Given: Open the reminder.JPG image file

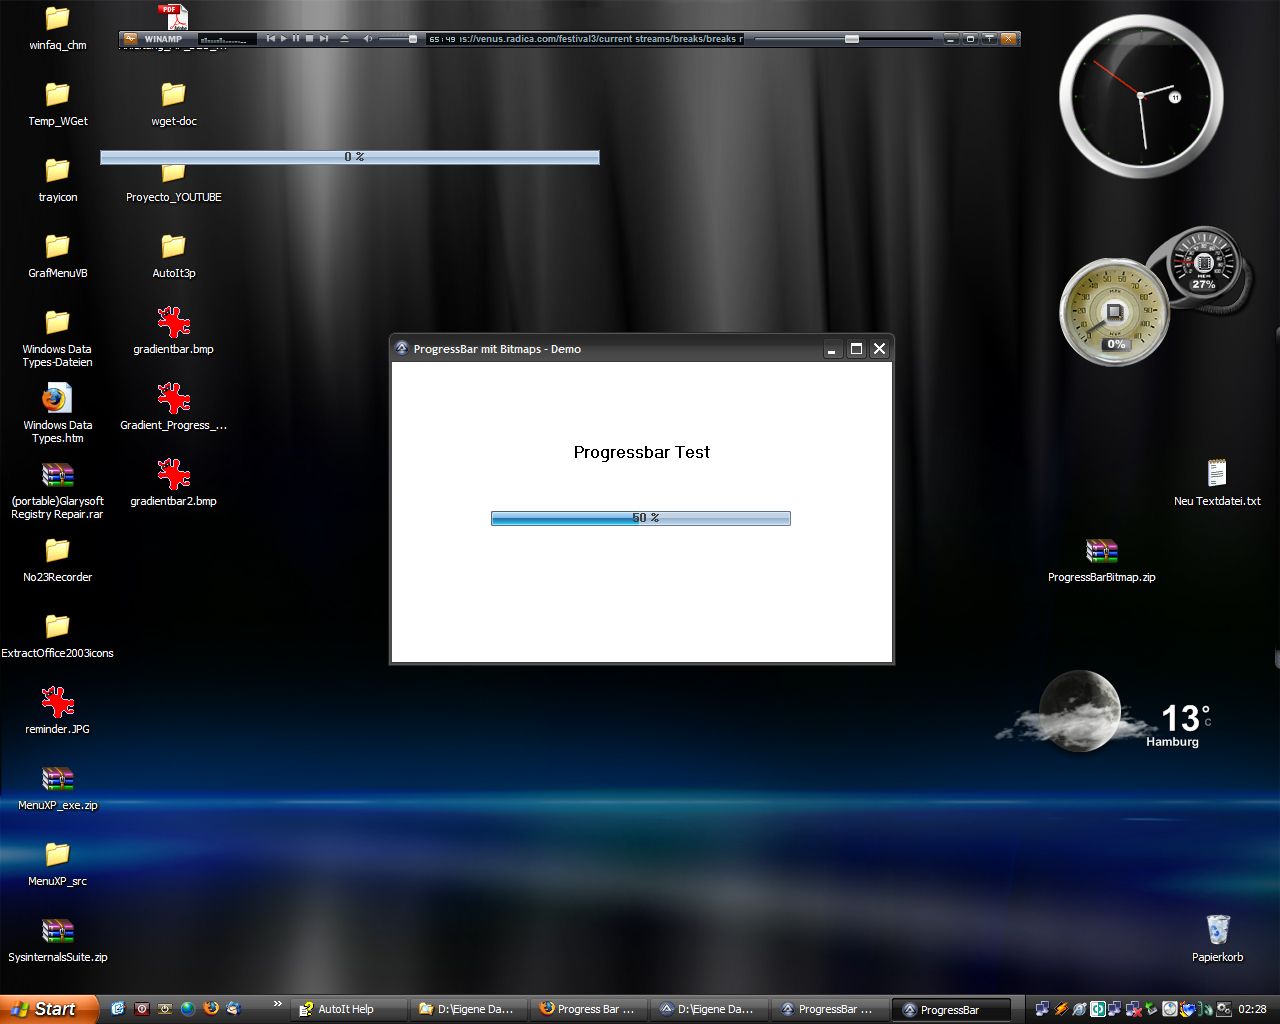Looking at the screenshot, I should coord(57,703).
